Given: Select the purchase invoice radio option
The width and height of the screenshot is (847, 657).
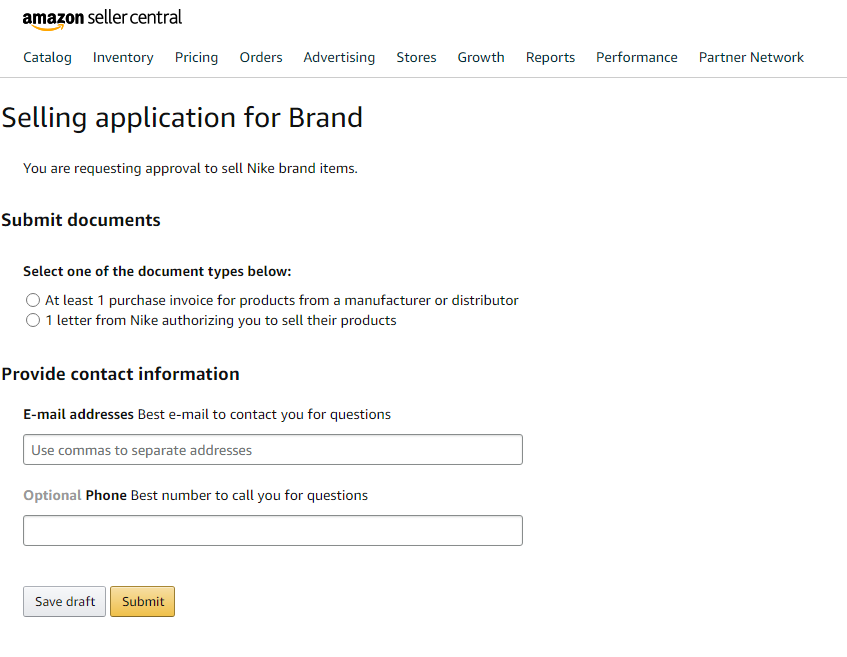Looking at the screenshot, I should 33,300.
